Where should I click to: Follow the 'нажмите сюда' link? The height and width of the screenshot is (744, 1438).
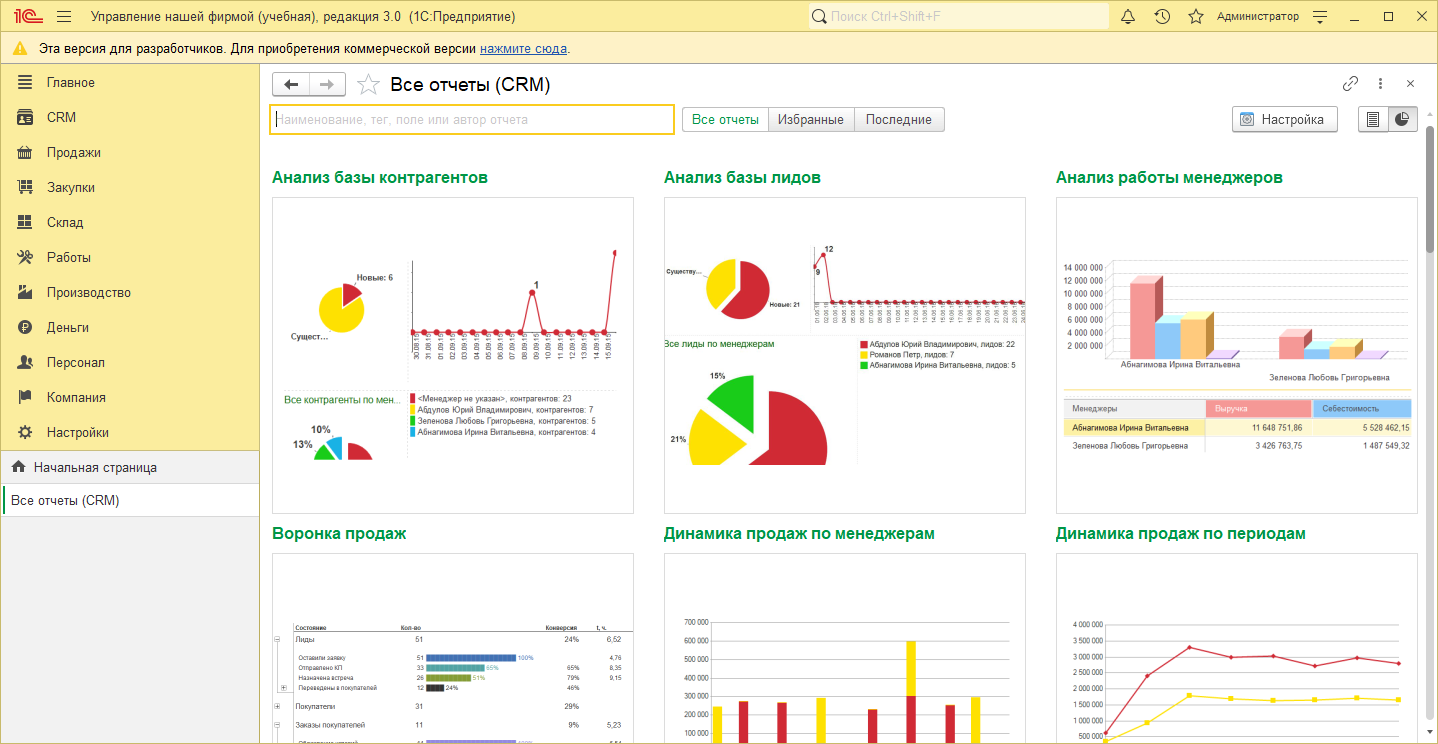coord(523,48)
